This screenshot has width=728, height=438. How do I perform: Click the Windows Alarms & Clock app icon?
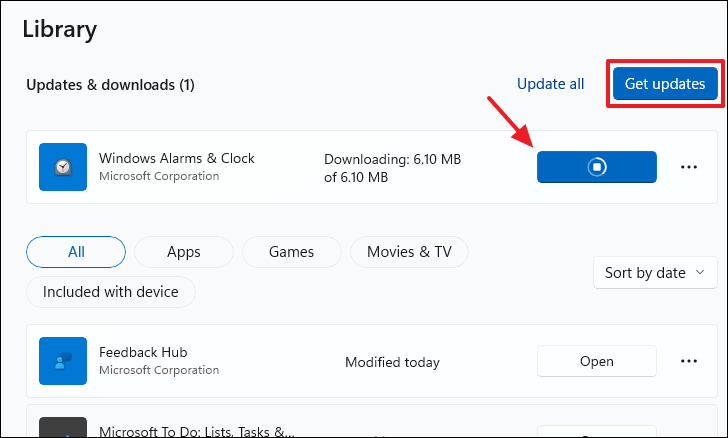tap(63, 167)
